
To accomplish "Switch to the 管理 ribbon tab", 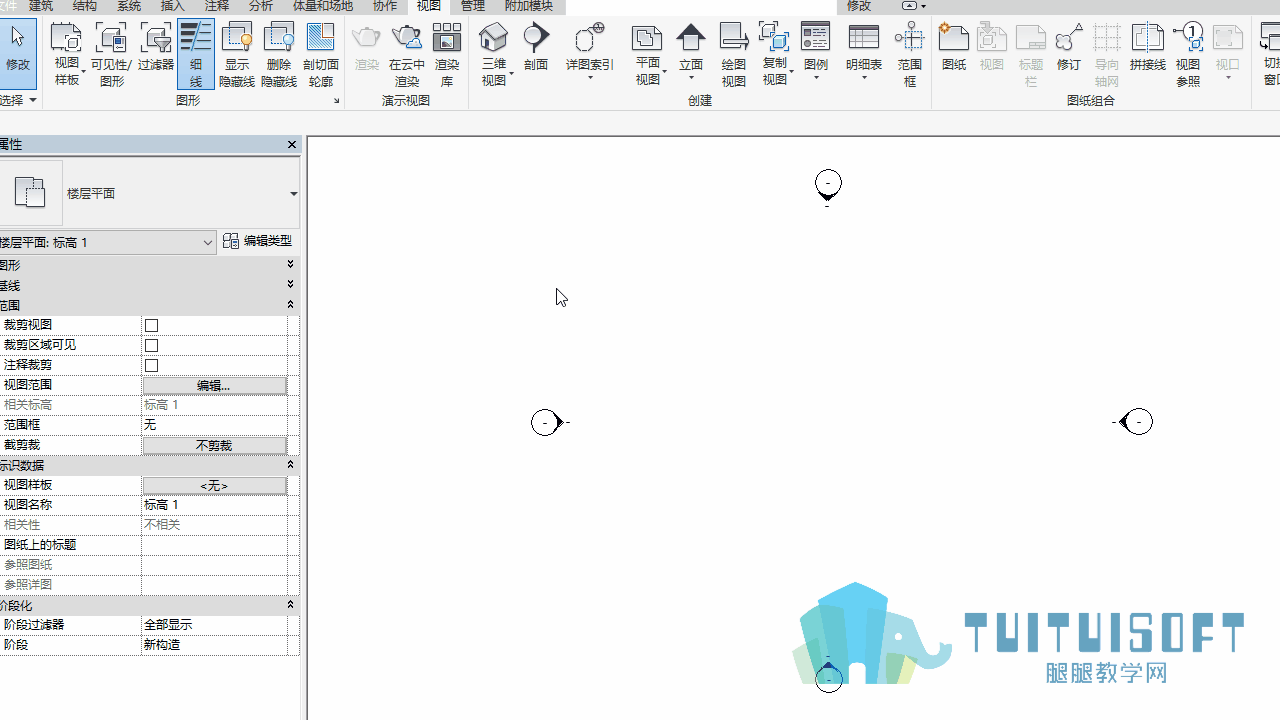I will point(472,6).
